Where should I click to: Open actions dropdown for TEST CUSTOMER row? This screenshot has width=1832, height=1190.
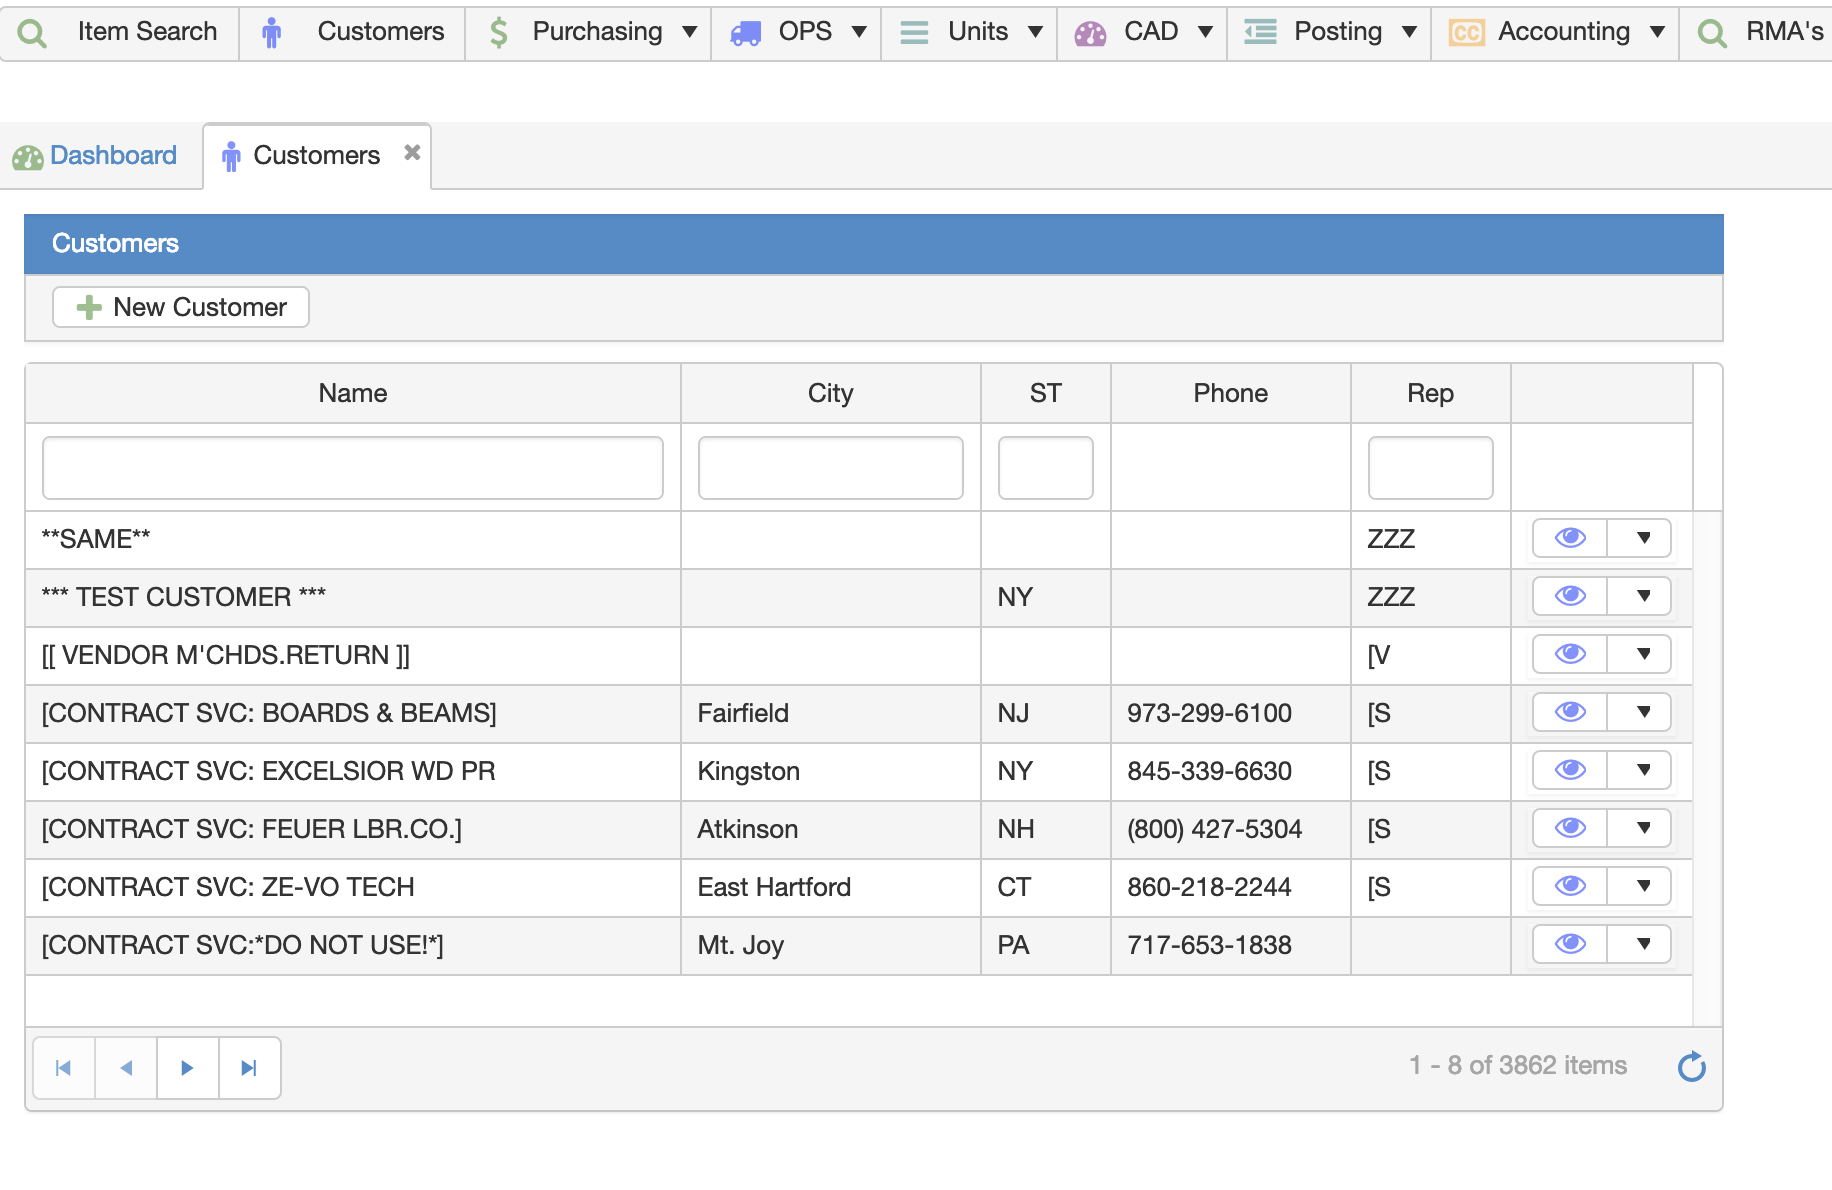click(1640, 596)
